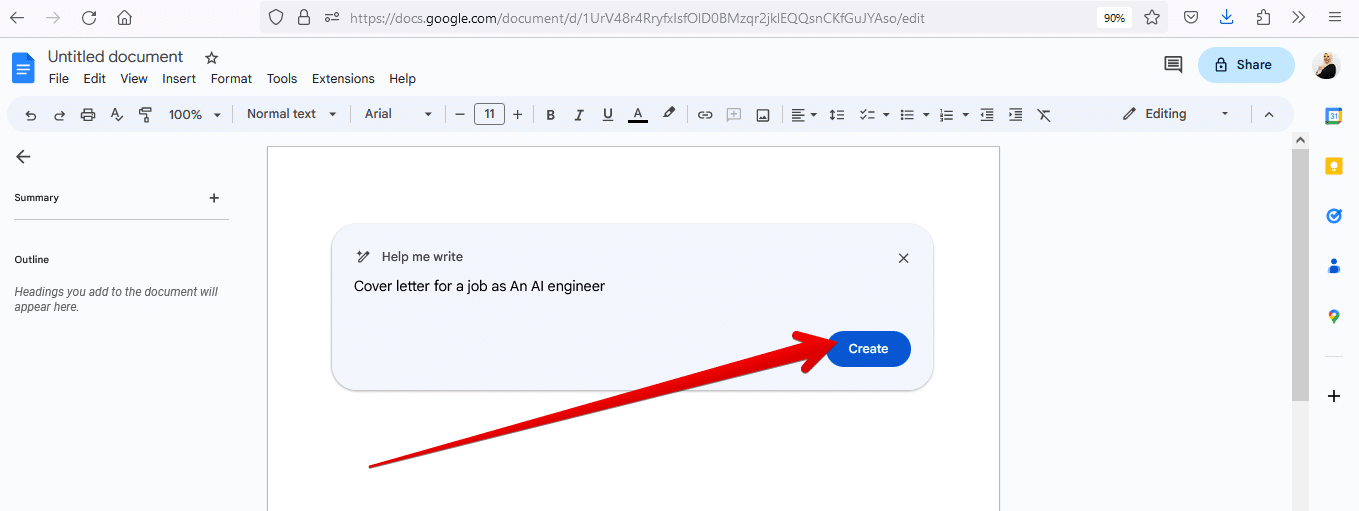Open the Tools menu
The height and width of the screenshot is (511, 1359).
(282, 79)
